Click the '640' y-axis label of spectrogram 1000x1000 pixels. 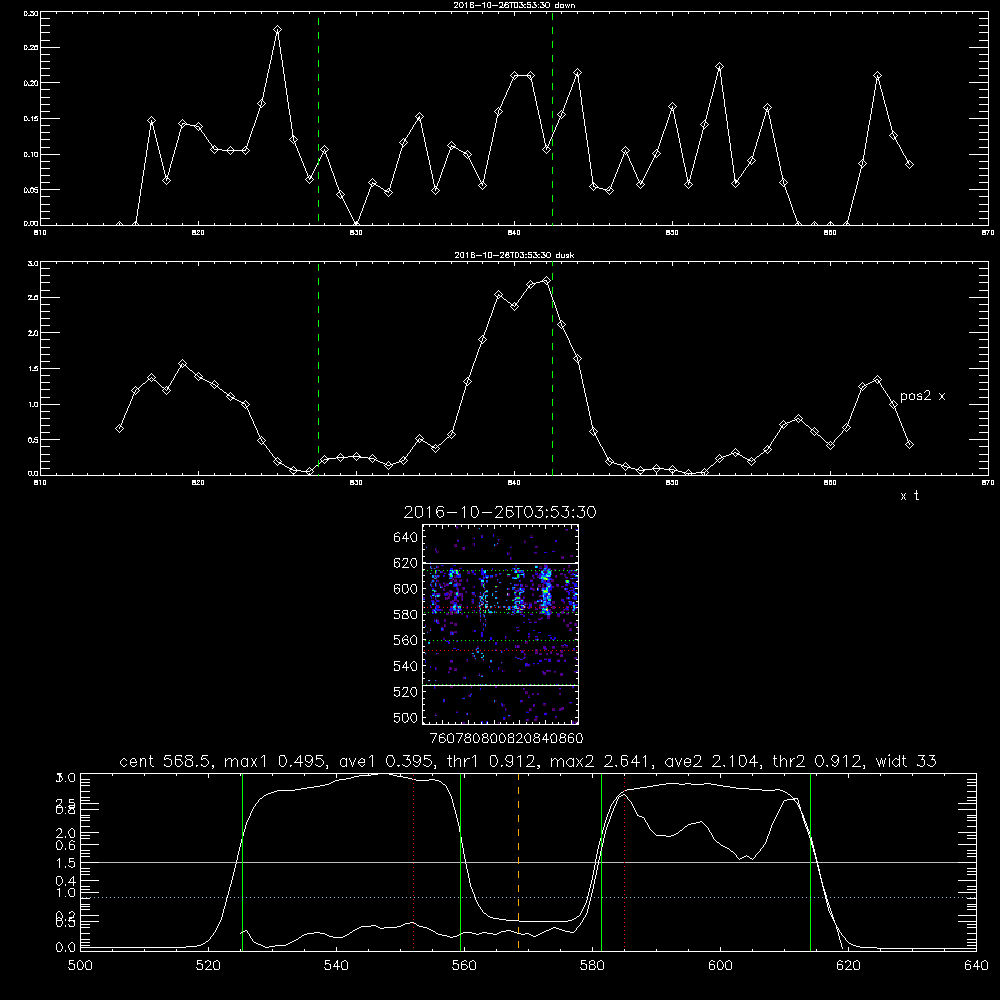coord(406,538)
